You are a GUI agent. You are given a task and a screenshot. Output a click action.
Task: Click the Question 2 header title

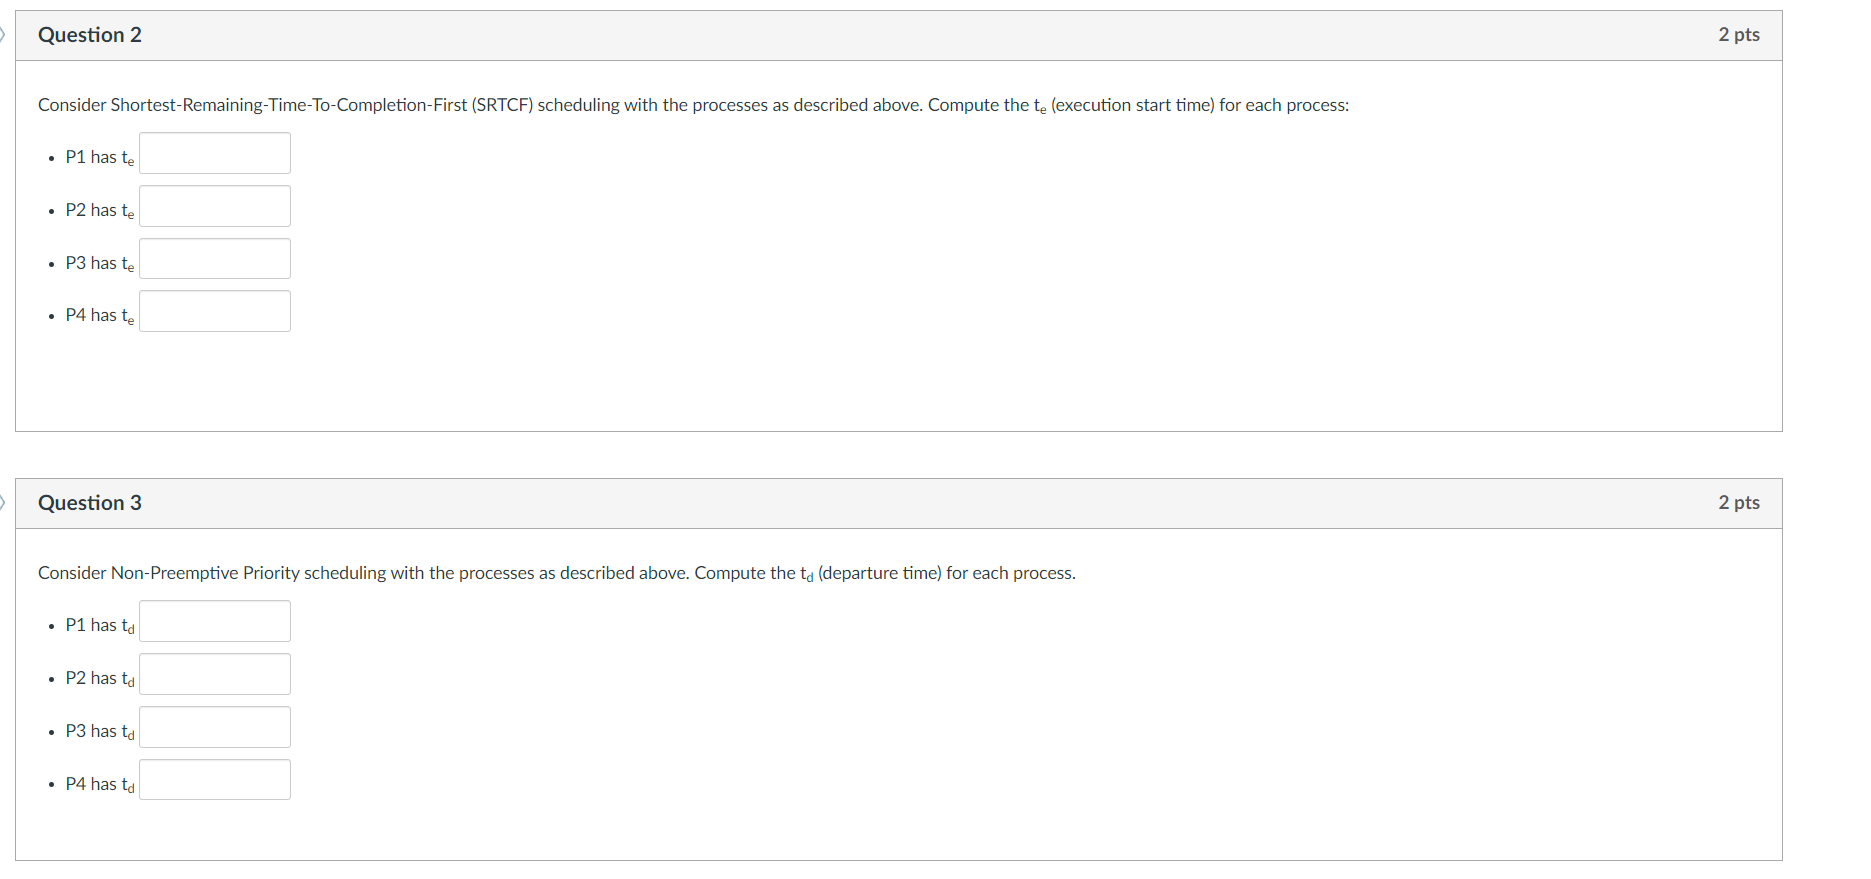(x=90, y=35)
